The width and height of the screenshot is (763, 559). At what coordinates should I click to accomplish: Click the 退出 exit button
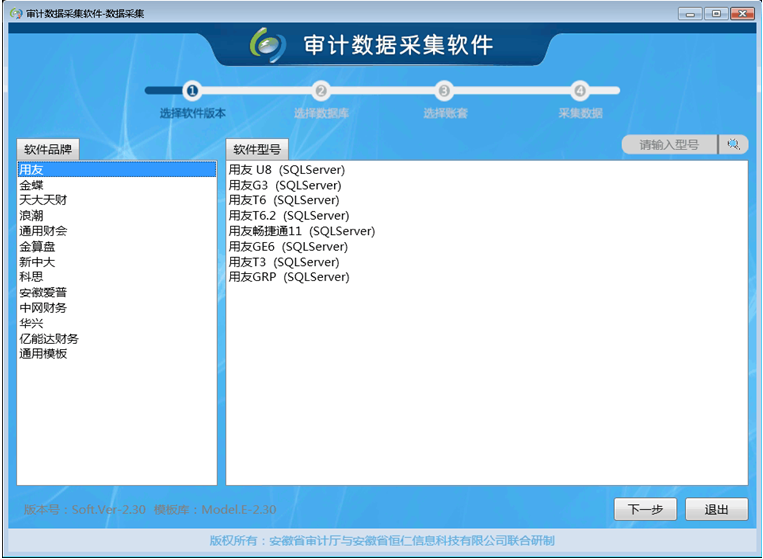tap(716, 509)
